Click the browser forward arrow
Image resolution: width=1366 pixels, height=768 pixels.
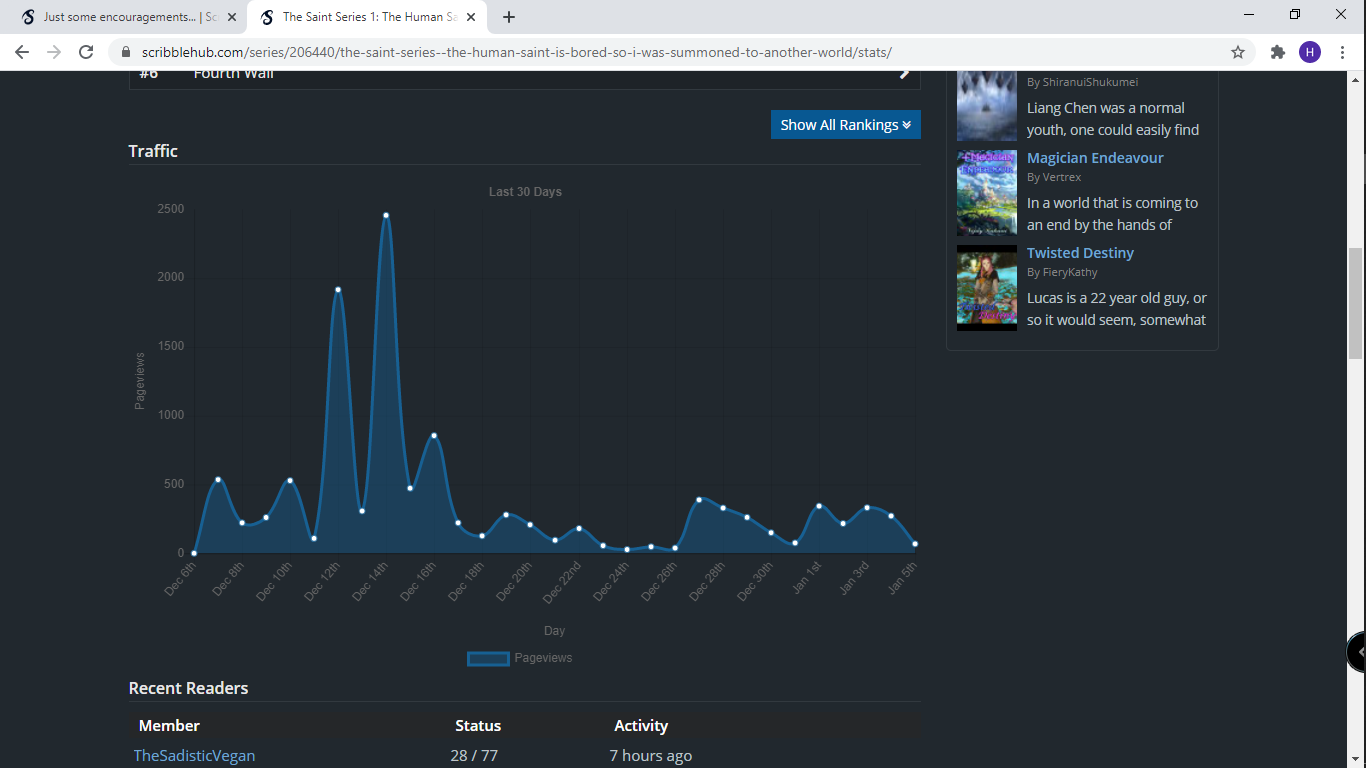(54, 52)
